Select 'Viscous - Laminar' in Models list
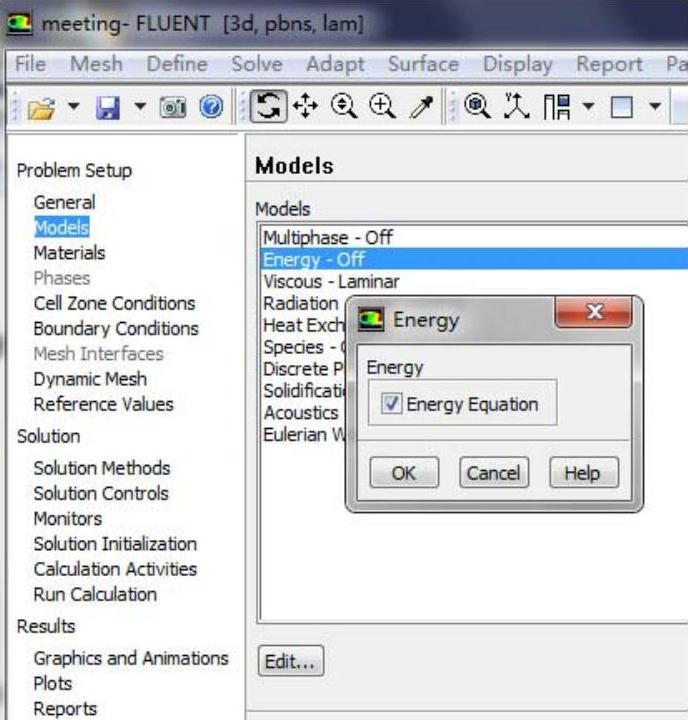Screen dimensions: 688x720 pos(474,281)
